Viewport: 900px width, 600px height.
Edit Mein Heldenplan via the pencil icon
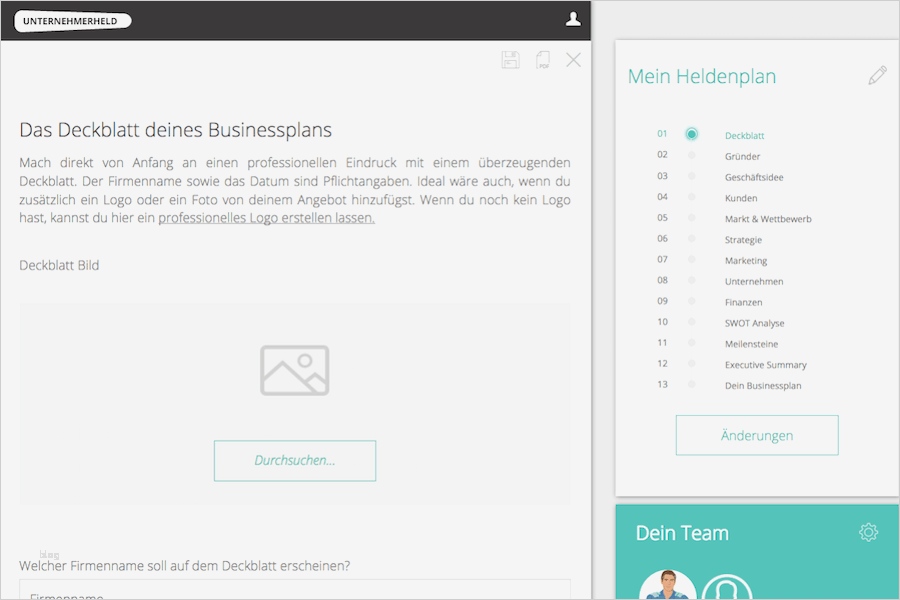[877, 74]
